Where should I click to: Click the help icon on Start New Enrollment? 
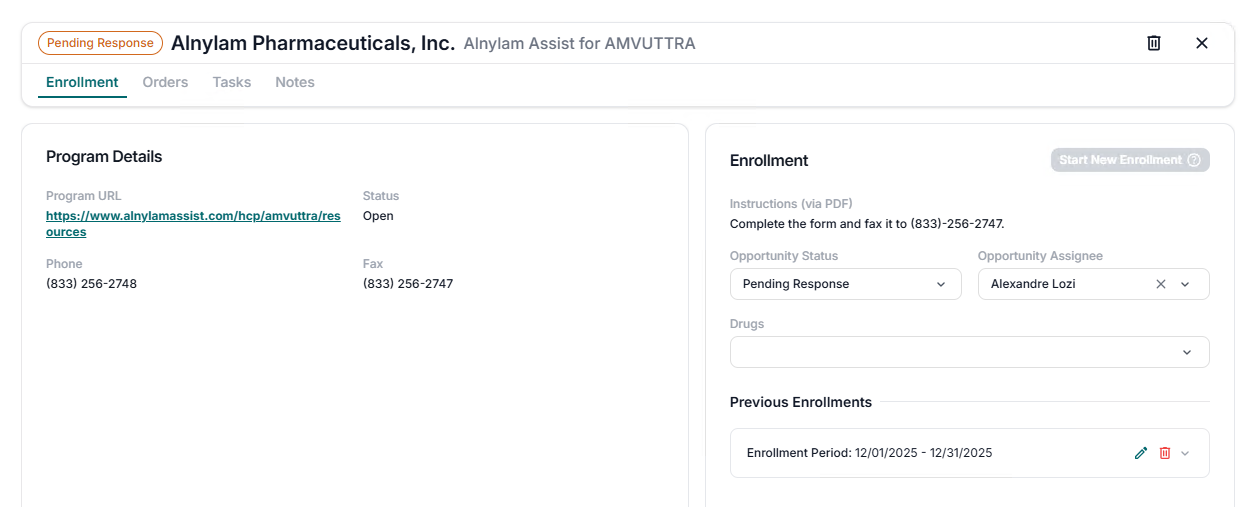(x=1194, y=160)
